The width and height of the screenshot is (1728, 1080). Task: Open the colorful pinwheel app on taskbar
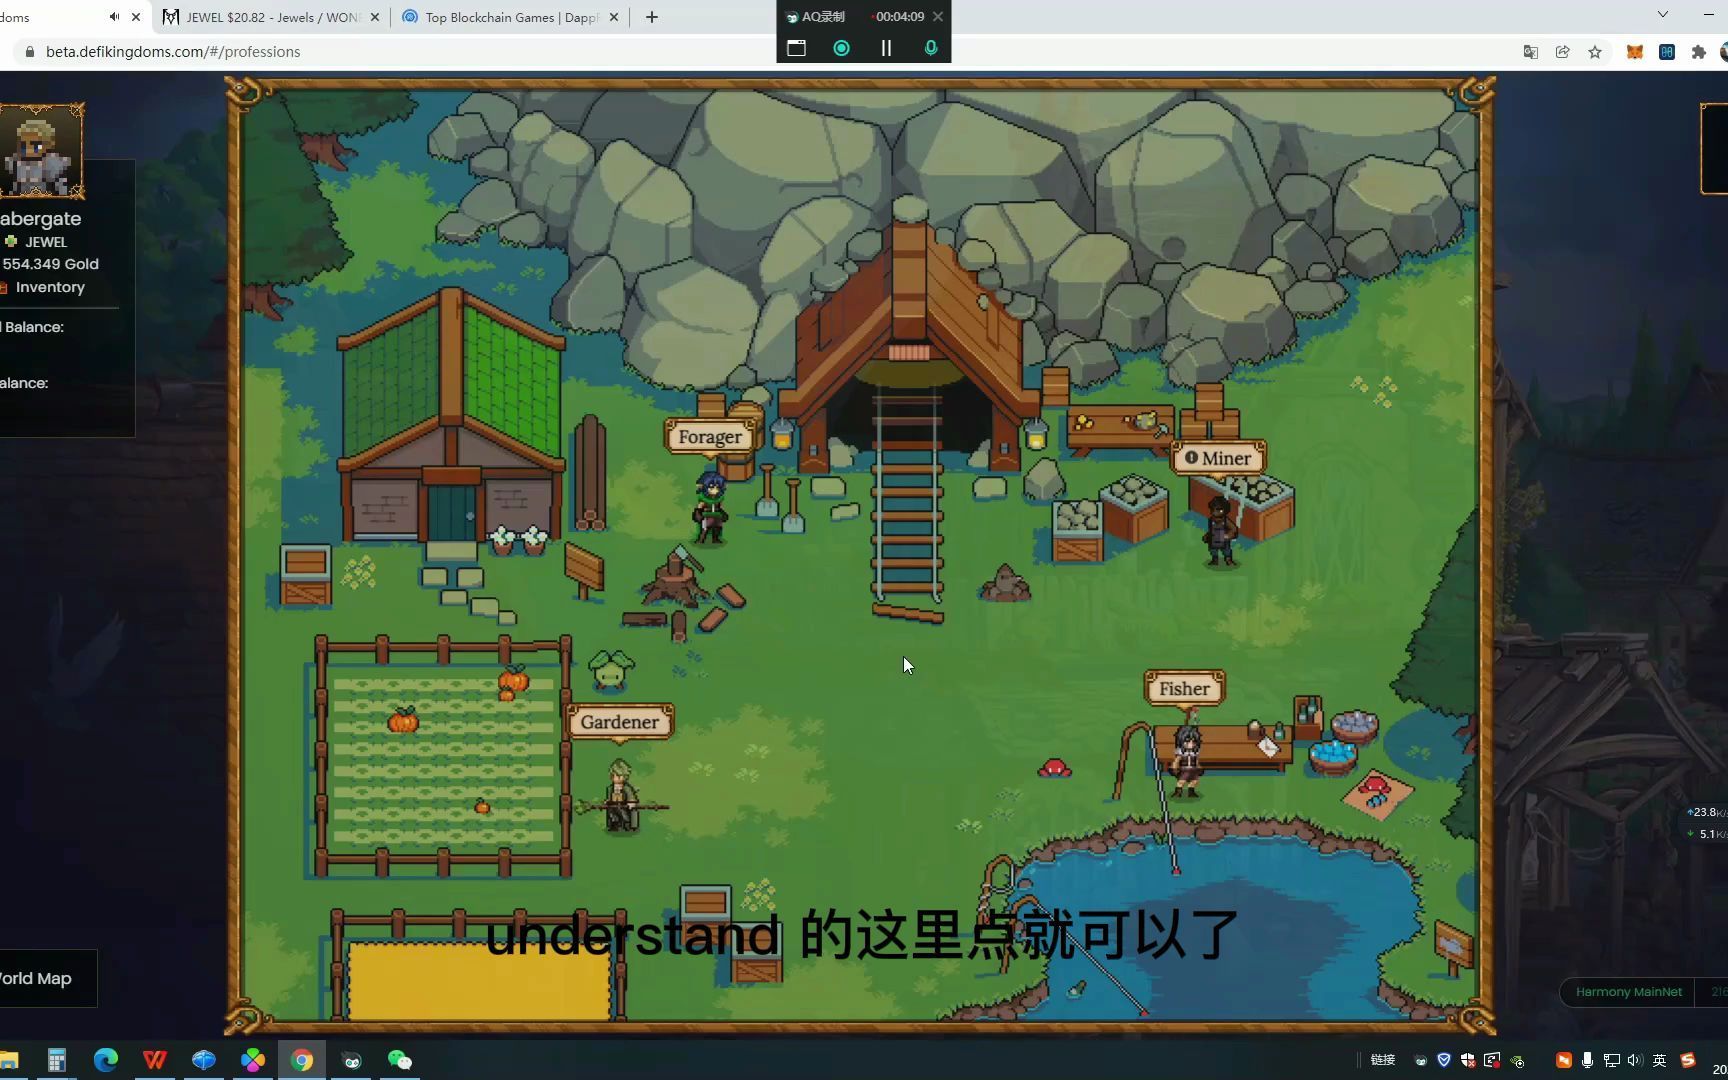coord(253,1060)
